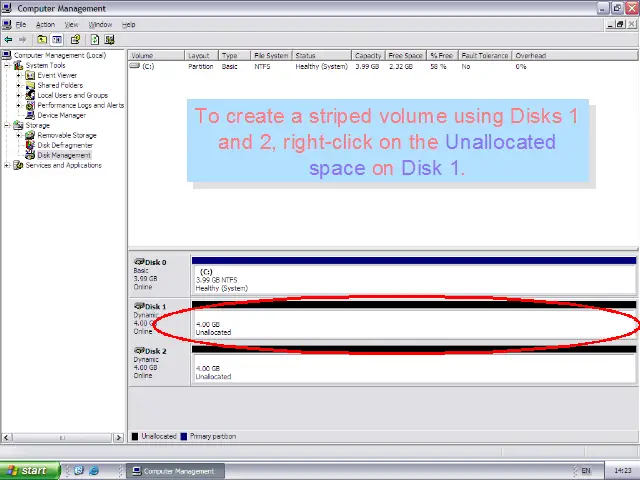Image resolution: width=640 pixels, height=480 pixels.
Task: Click the 2.32 GB free space cell
Action: click(x=401, y=66)
